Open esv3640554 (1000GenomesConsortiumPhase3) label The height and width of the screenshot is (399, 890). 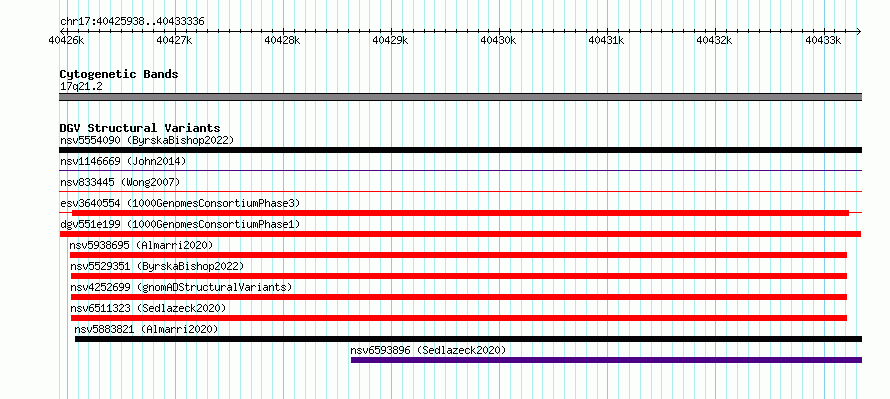coord(180,203)
